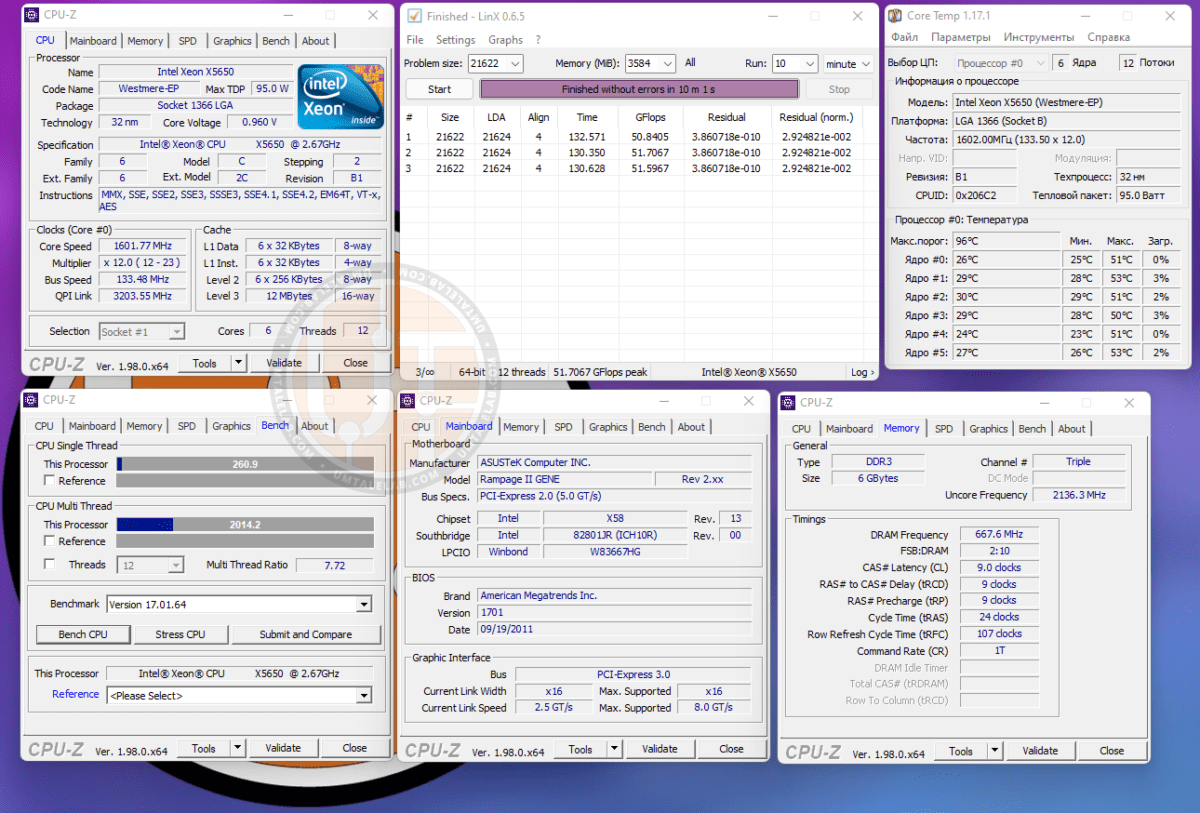Click the Stop button in LinX

coord(840,89)
